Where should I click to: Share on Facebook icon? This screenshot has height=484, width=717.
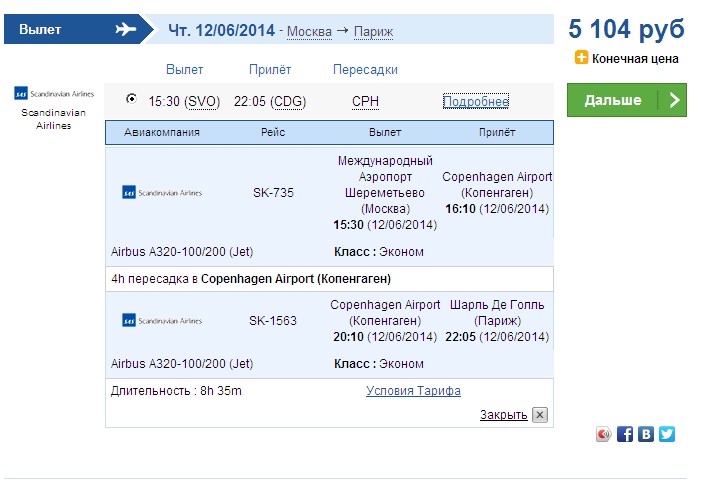click(625, 434)
